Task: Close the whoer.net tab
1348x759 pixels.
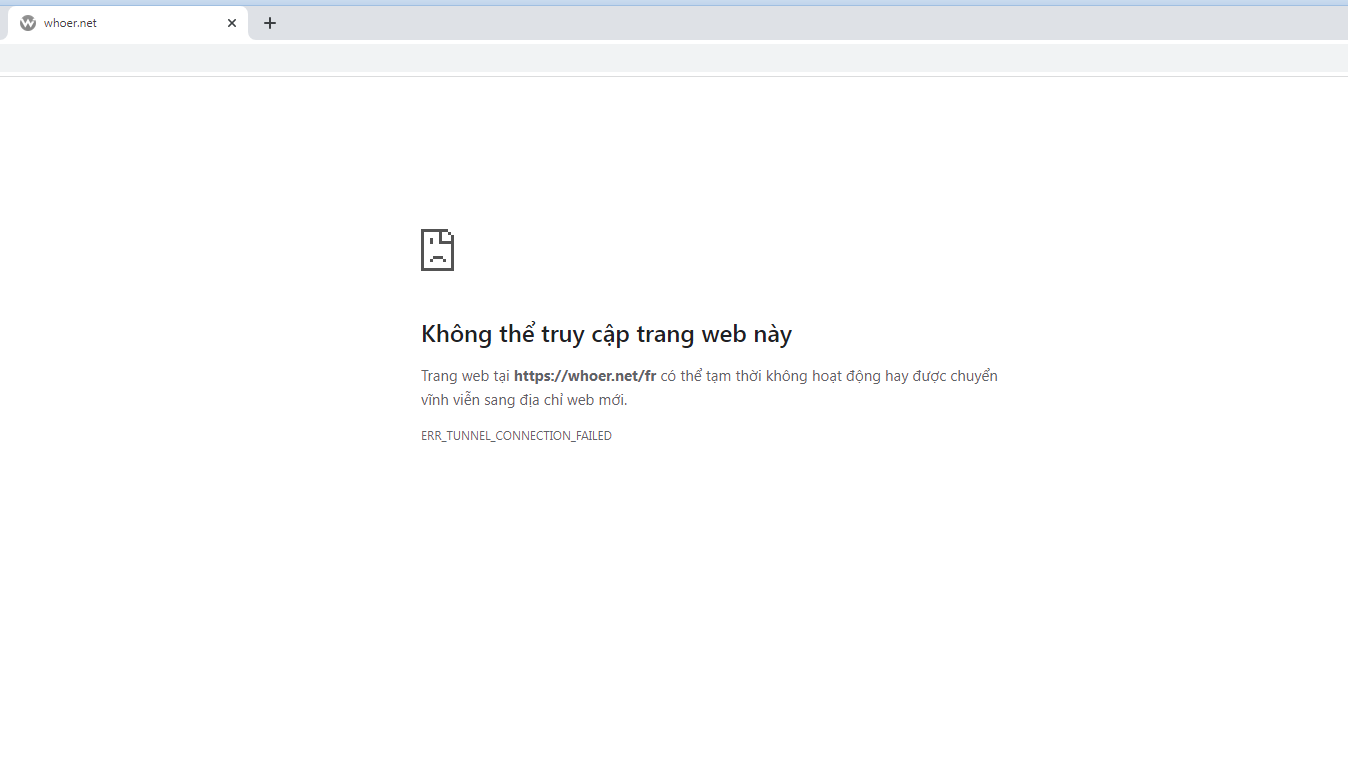Action: (232, 23)
